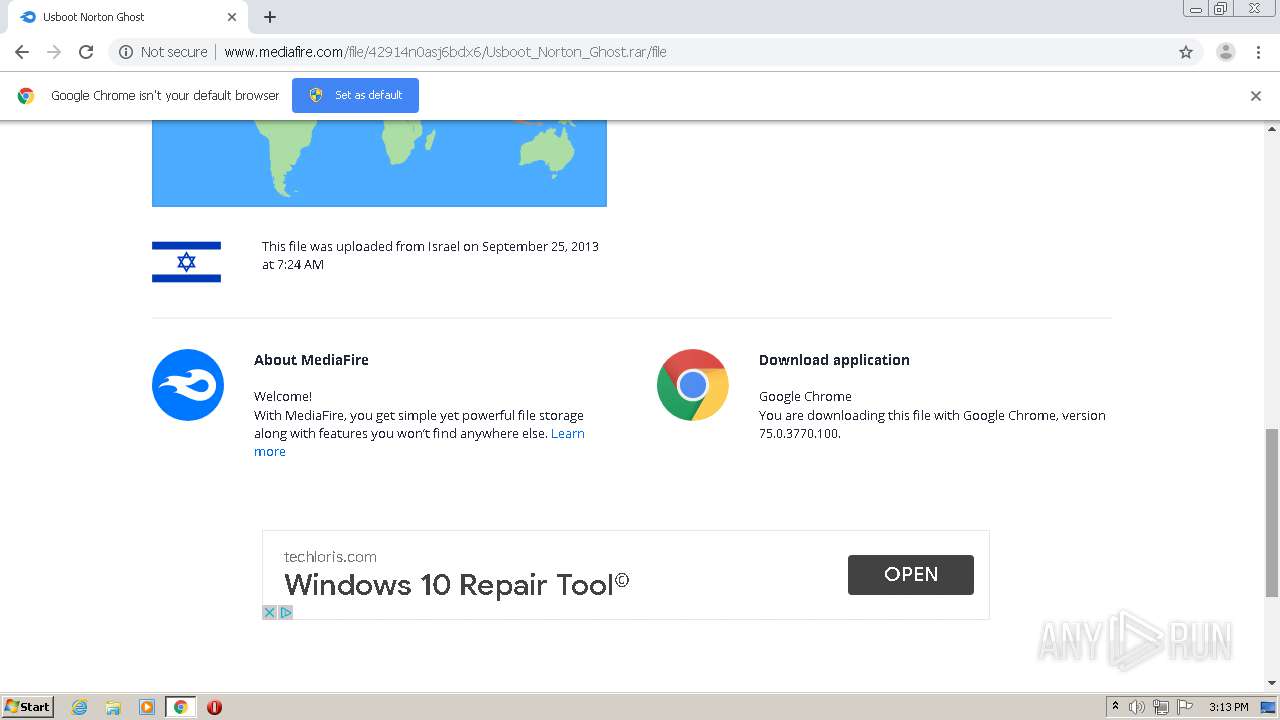1280x720 pixels.
Task: Click the address bar URL
Action: coord(445,52)
